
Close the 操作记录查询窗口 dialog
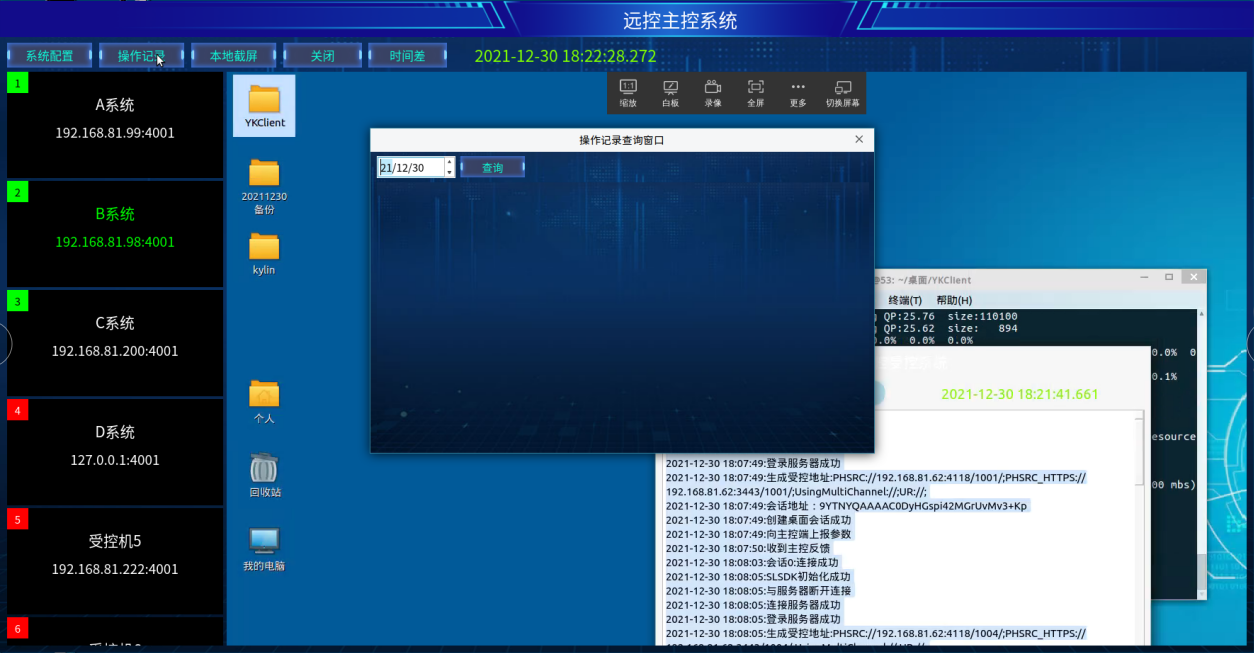859,140
